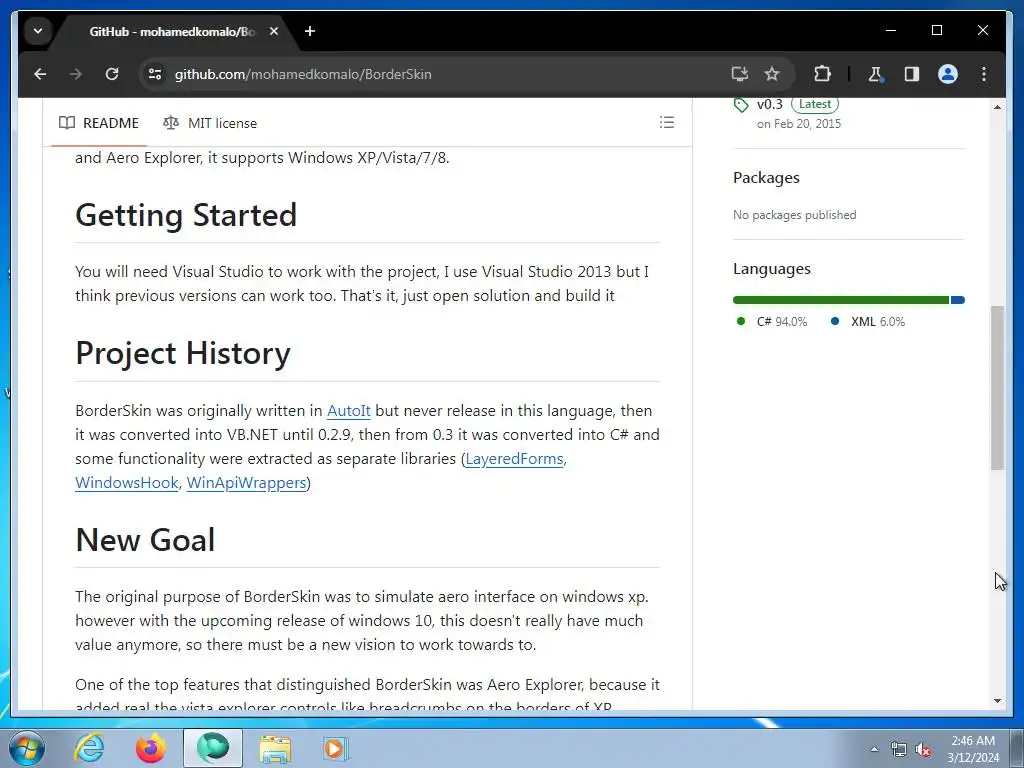Switch to the README tab
The width and height of the screenshot is (1024, 768).
click(99, 123)
